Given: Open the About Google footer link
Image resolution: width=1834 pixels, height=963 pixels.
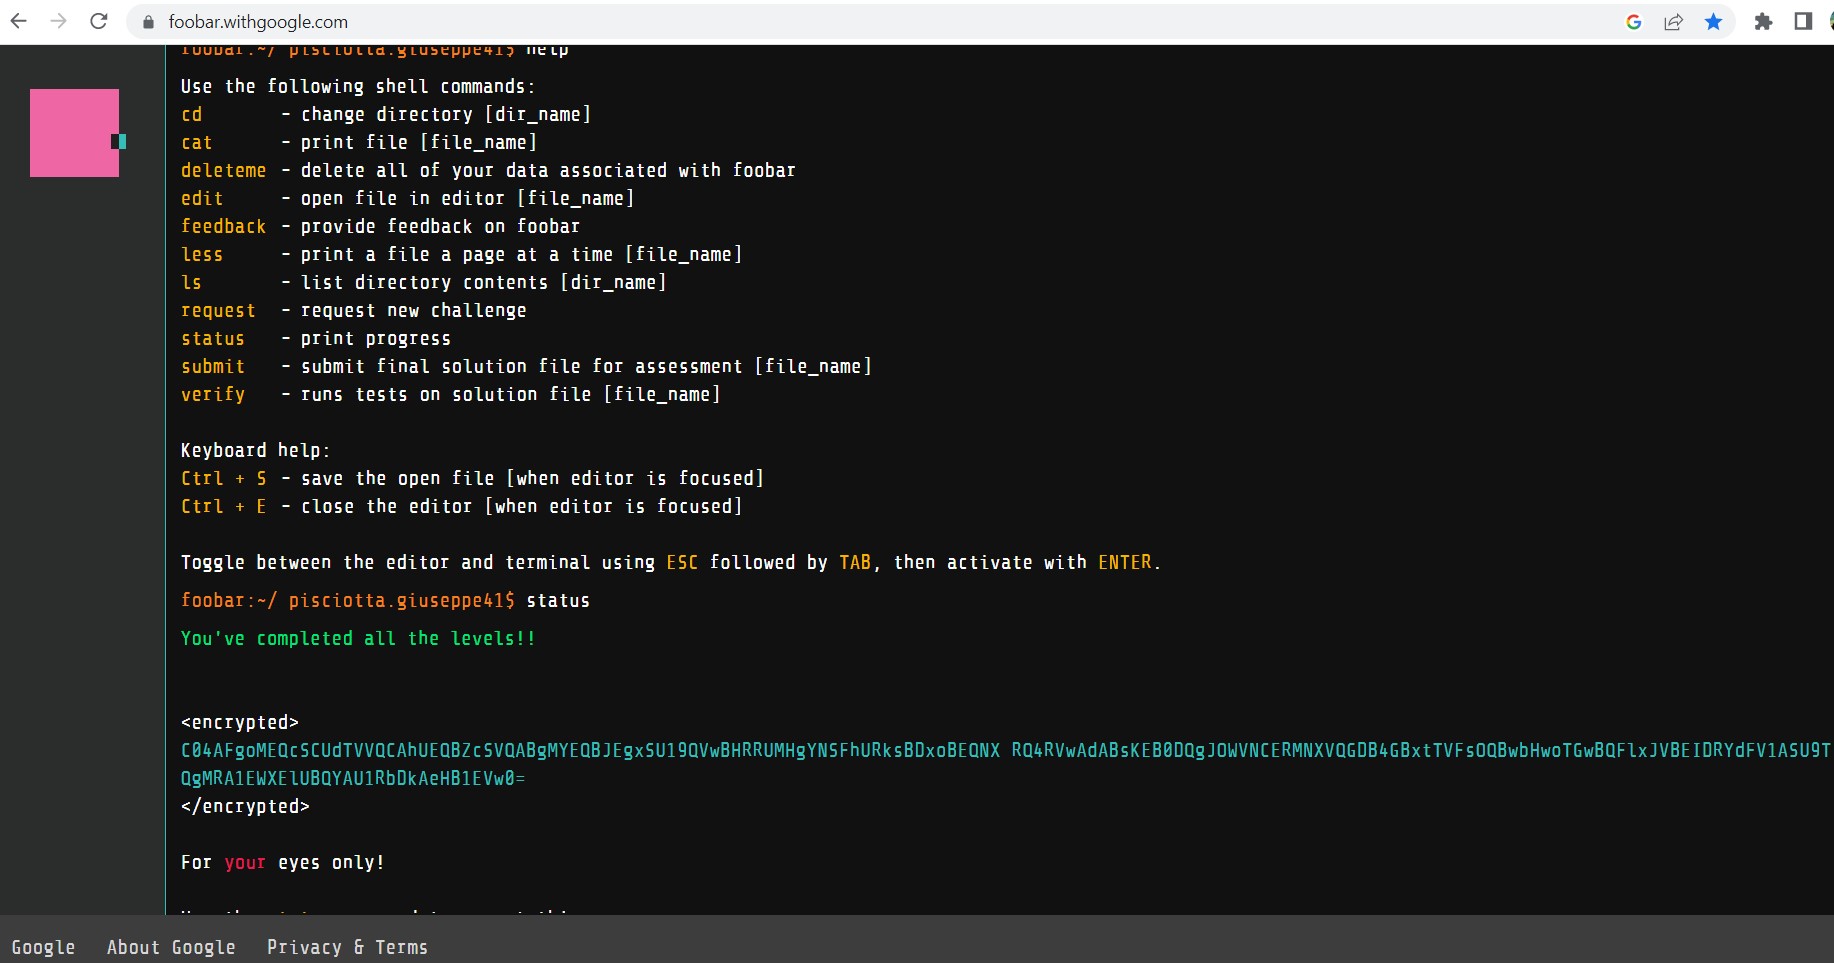Looking at the screenshot, I should (171, 947).
